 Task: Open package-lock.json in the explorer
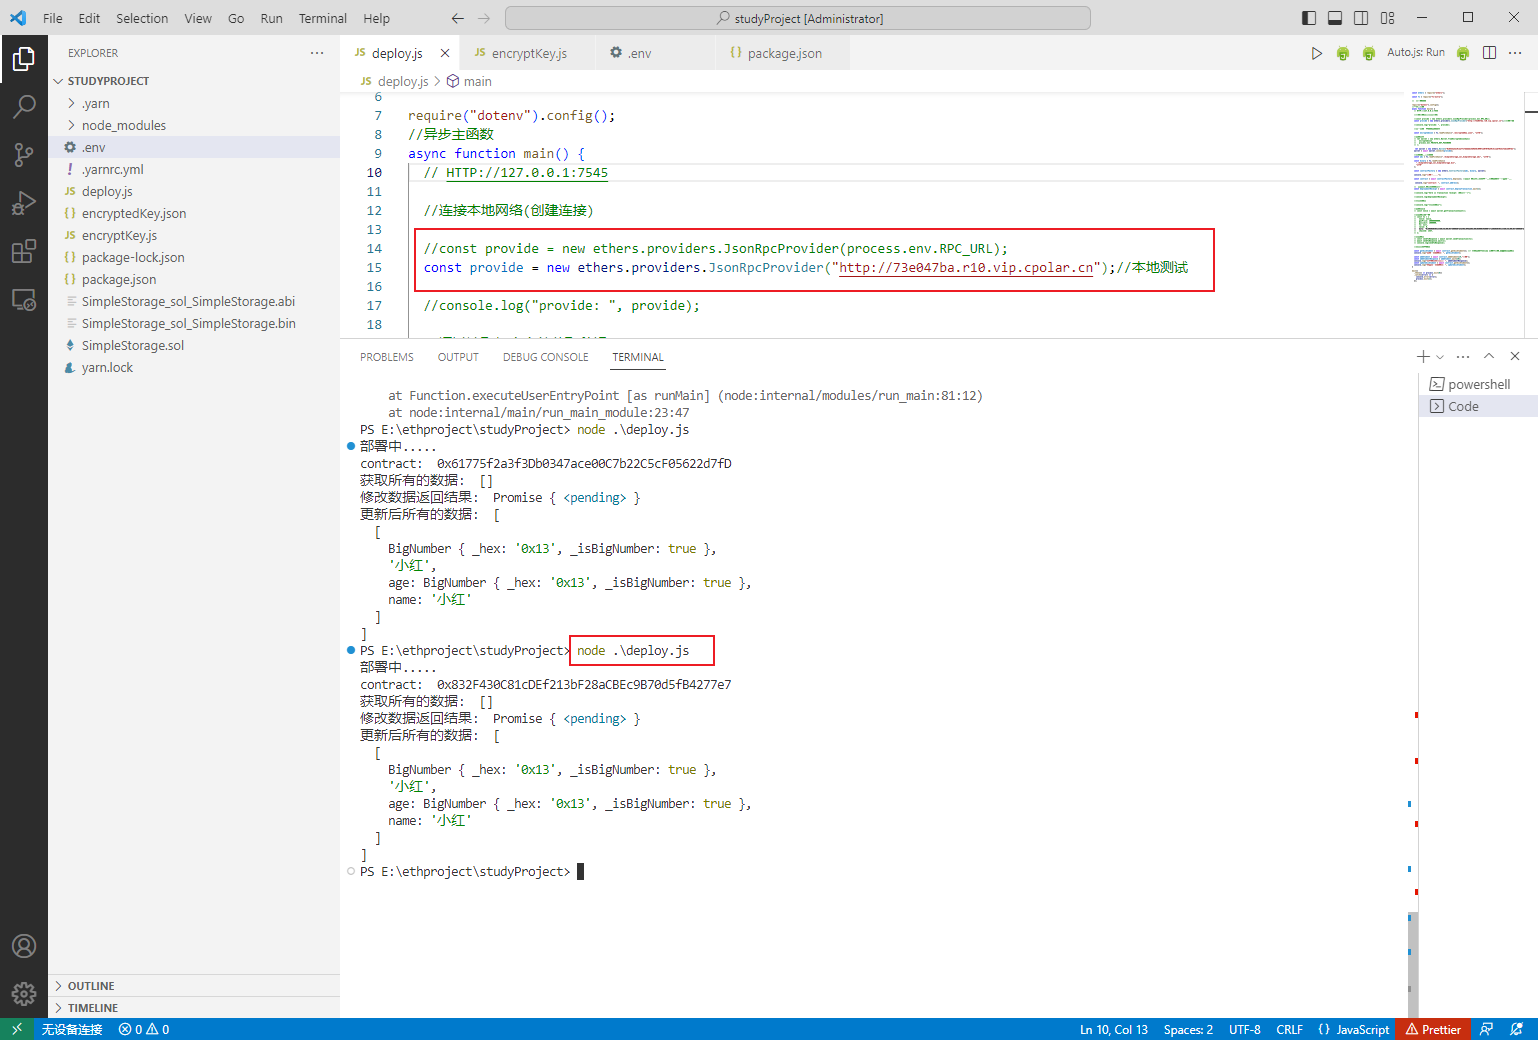pos(133,257)
